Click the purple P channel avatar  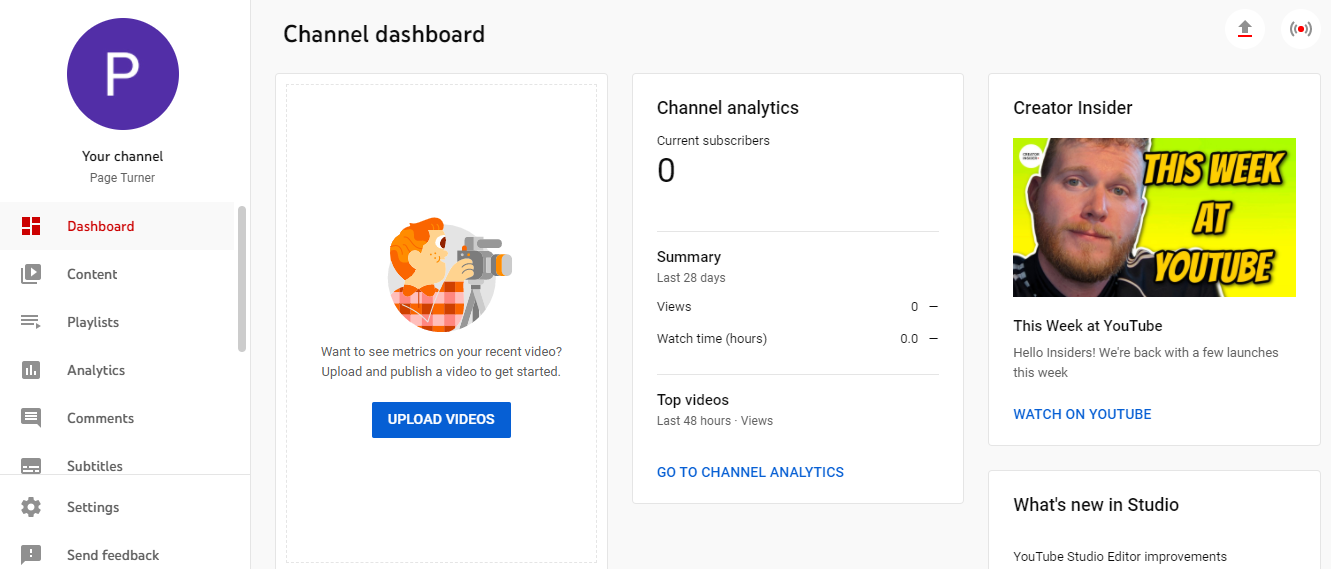(123, 74)
